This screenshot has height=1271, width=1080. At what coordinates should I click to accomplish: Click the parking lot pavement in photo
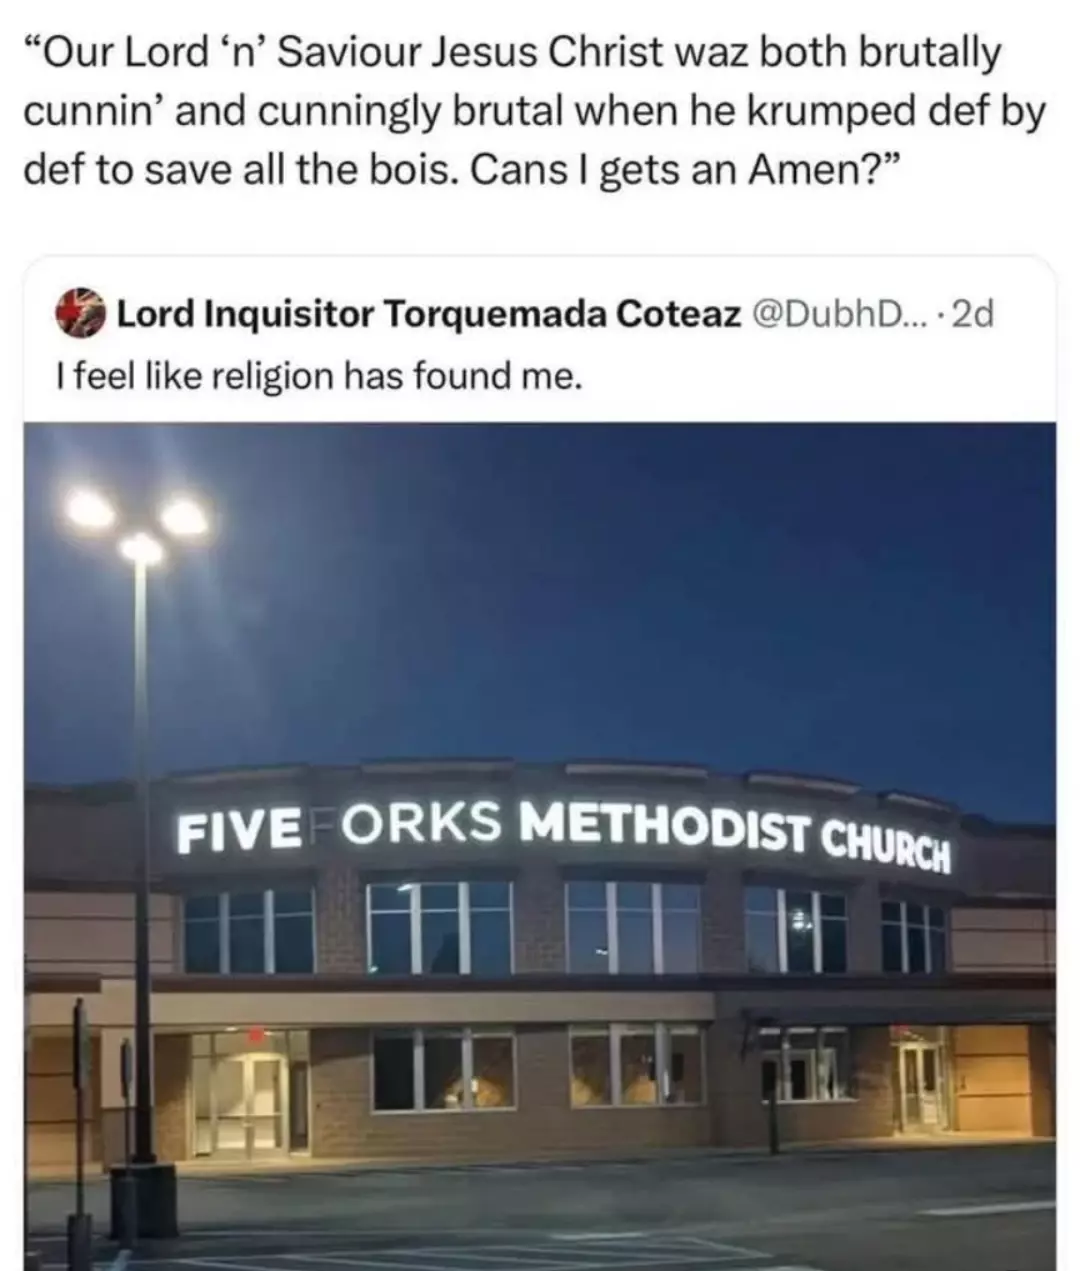[x=600, y=1215]
